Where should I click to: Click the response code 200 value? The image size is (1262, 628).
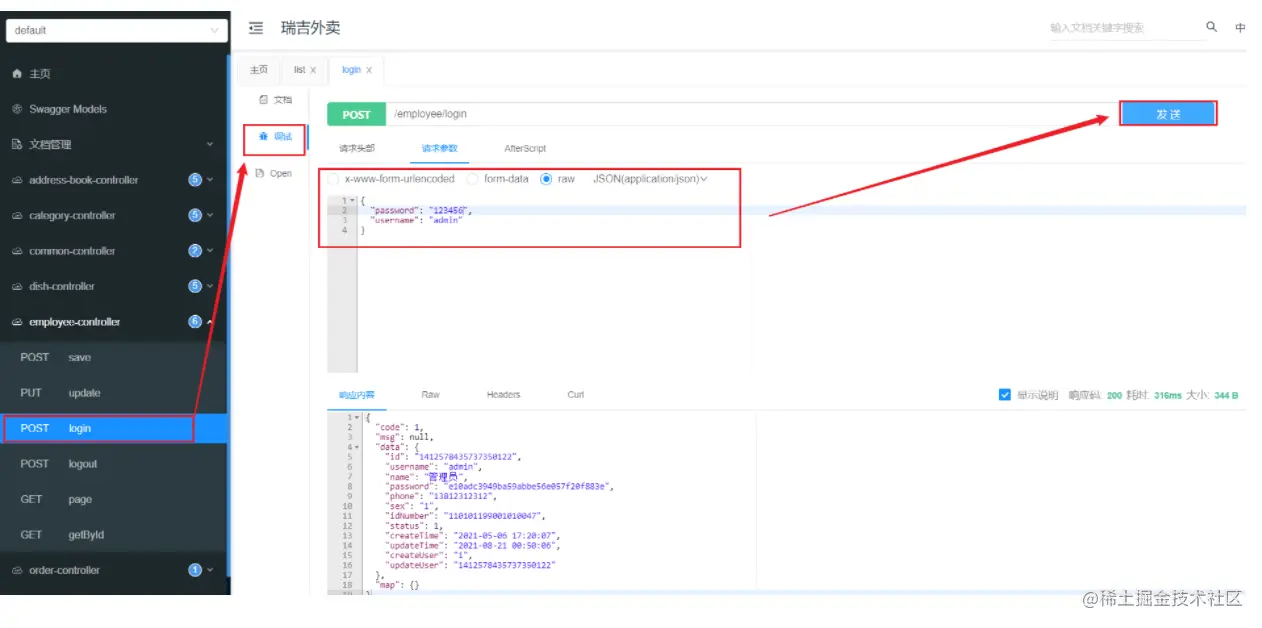point(1115,396)
